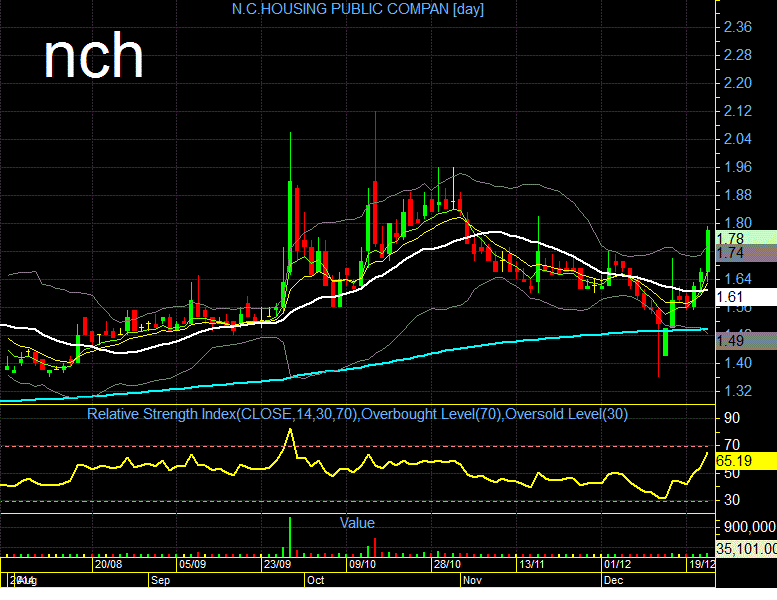Select the 20/08 date marker
The width and height of the screenshot is (777, 600).
click(x=109, y=564)
